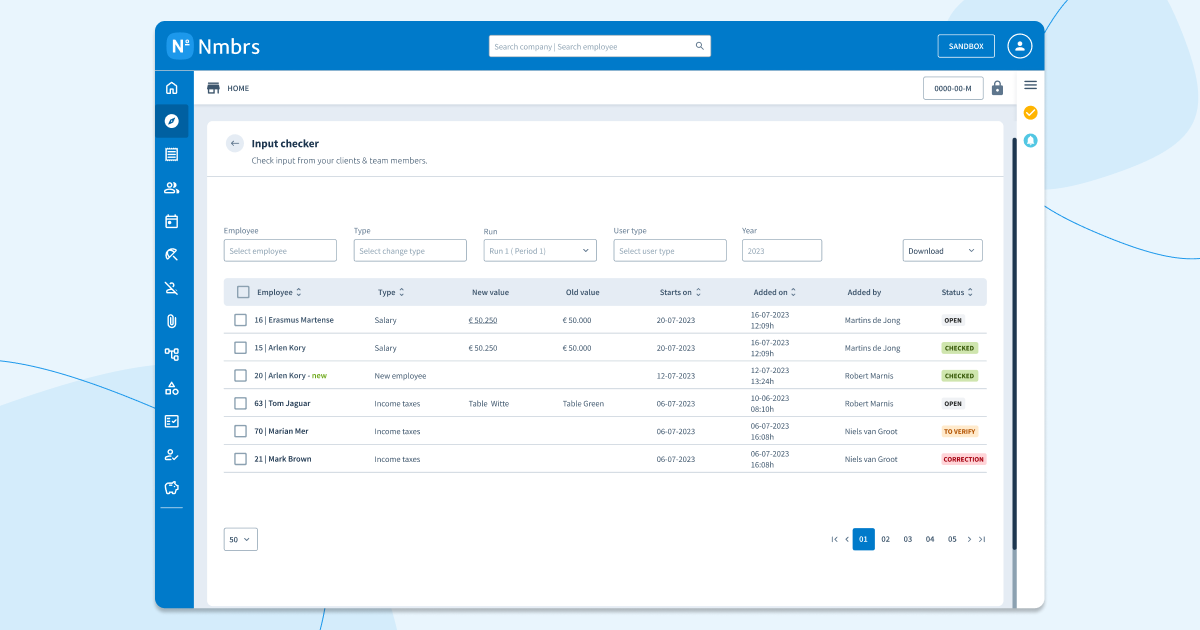Screen dimensions: 1200x630
Task: Check the box for Mark Brown
Action: pos(240,459)
